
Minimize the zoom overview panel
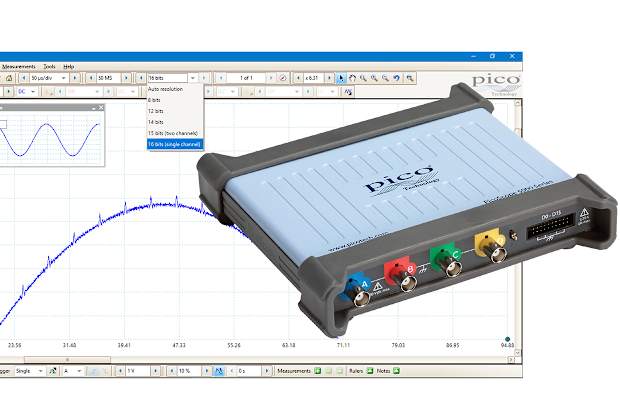[94, 108]
